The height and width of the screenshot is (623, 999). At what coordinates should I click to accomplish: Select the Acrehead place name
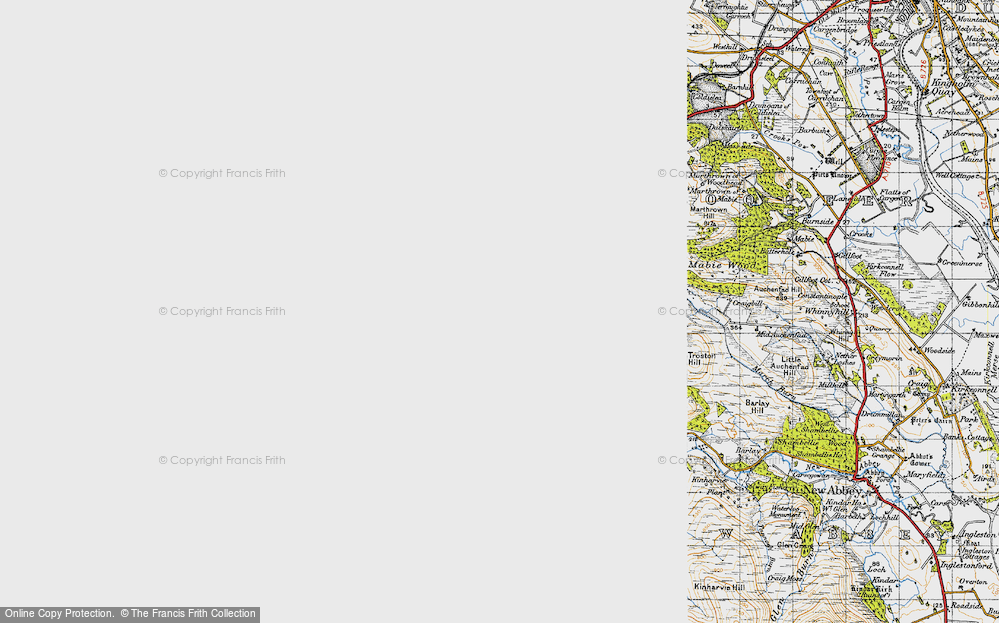tap(952, 111)
